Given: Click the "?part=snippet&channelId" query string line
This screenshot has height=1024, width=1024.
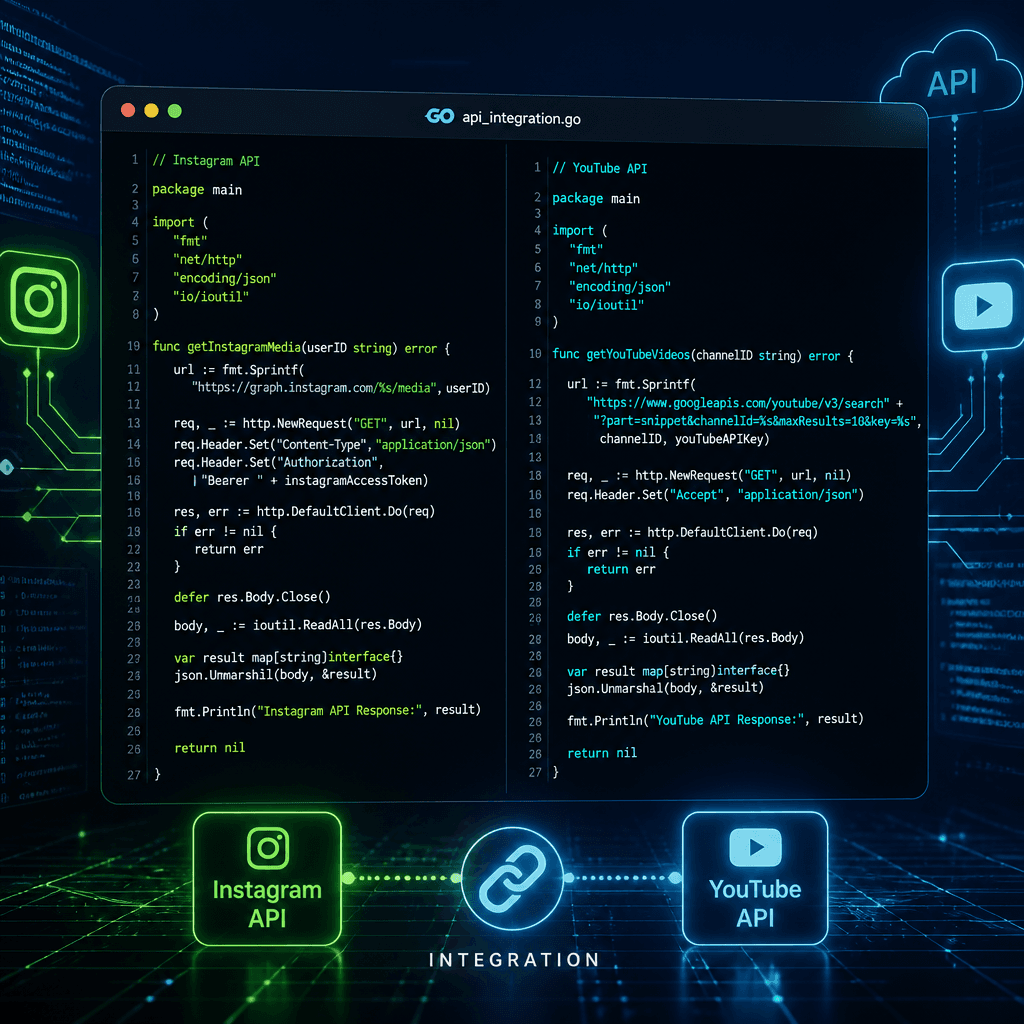Looking at the screenshot, I should click(x=757, y=421).
